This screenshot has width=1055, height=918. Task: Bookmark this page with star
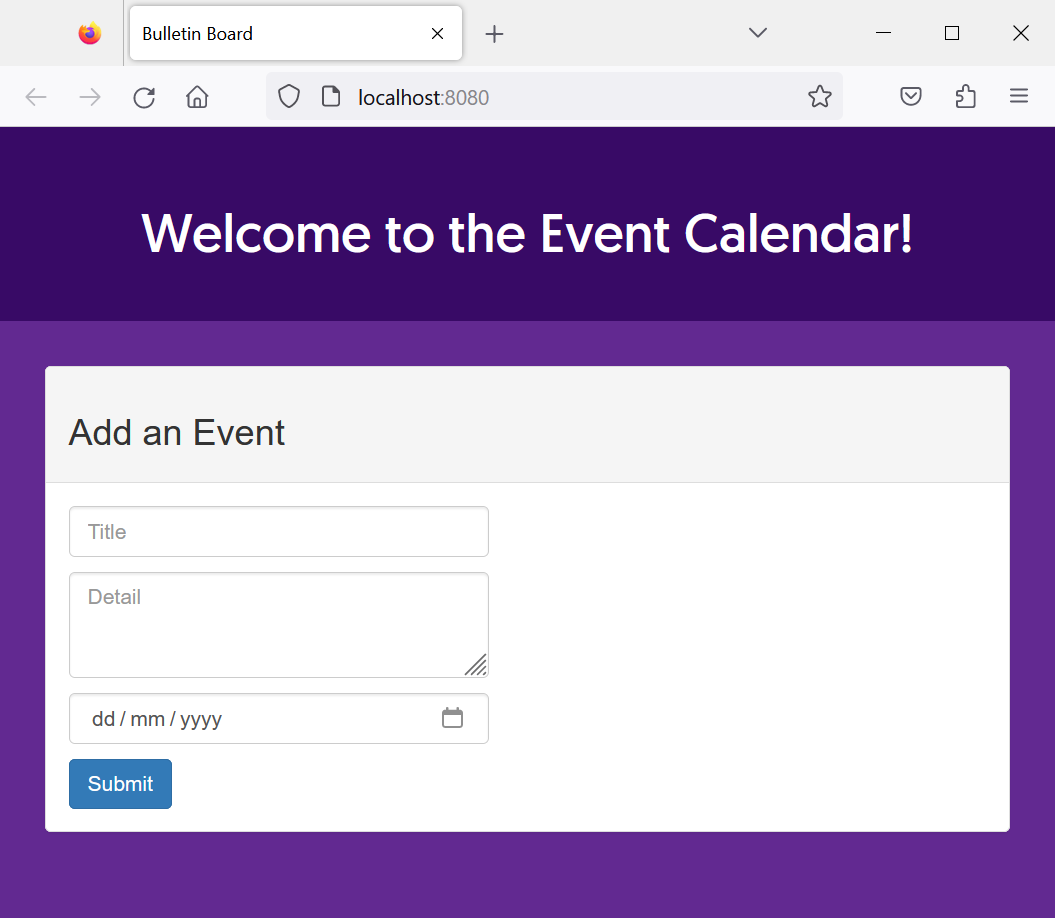coord(820,96)
